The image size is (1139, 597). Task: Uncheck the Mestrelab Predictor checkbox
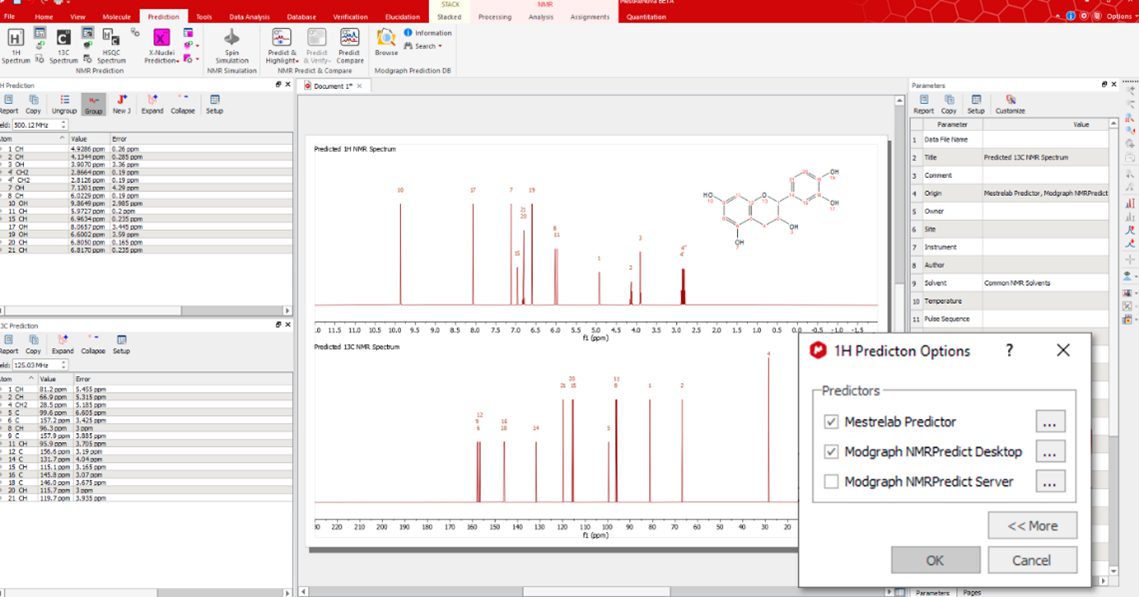(x=831, y=422)
